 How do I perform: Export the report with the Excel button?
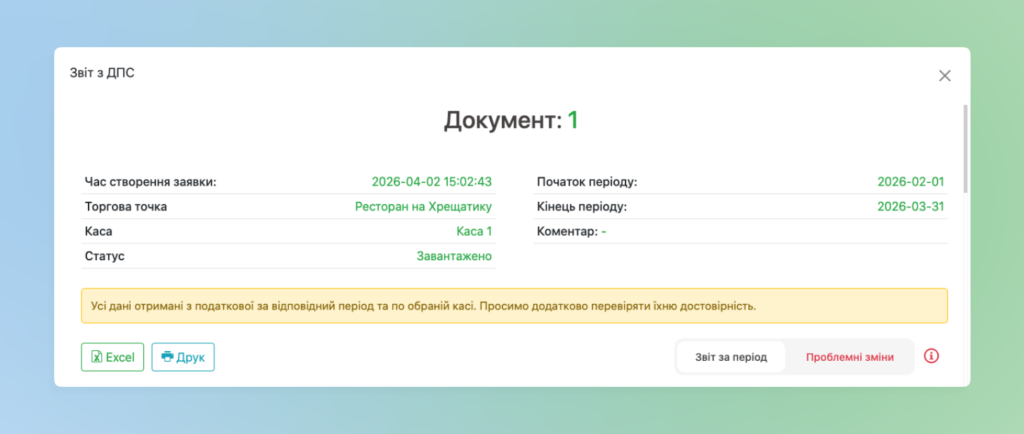pos(113,357)
